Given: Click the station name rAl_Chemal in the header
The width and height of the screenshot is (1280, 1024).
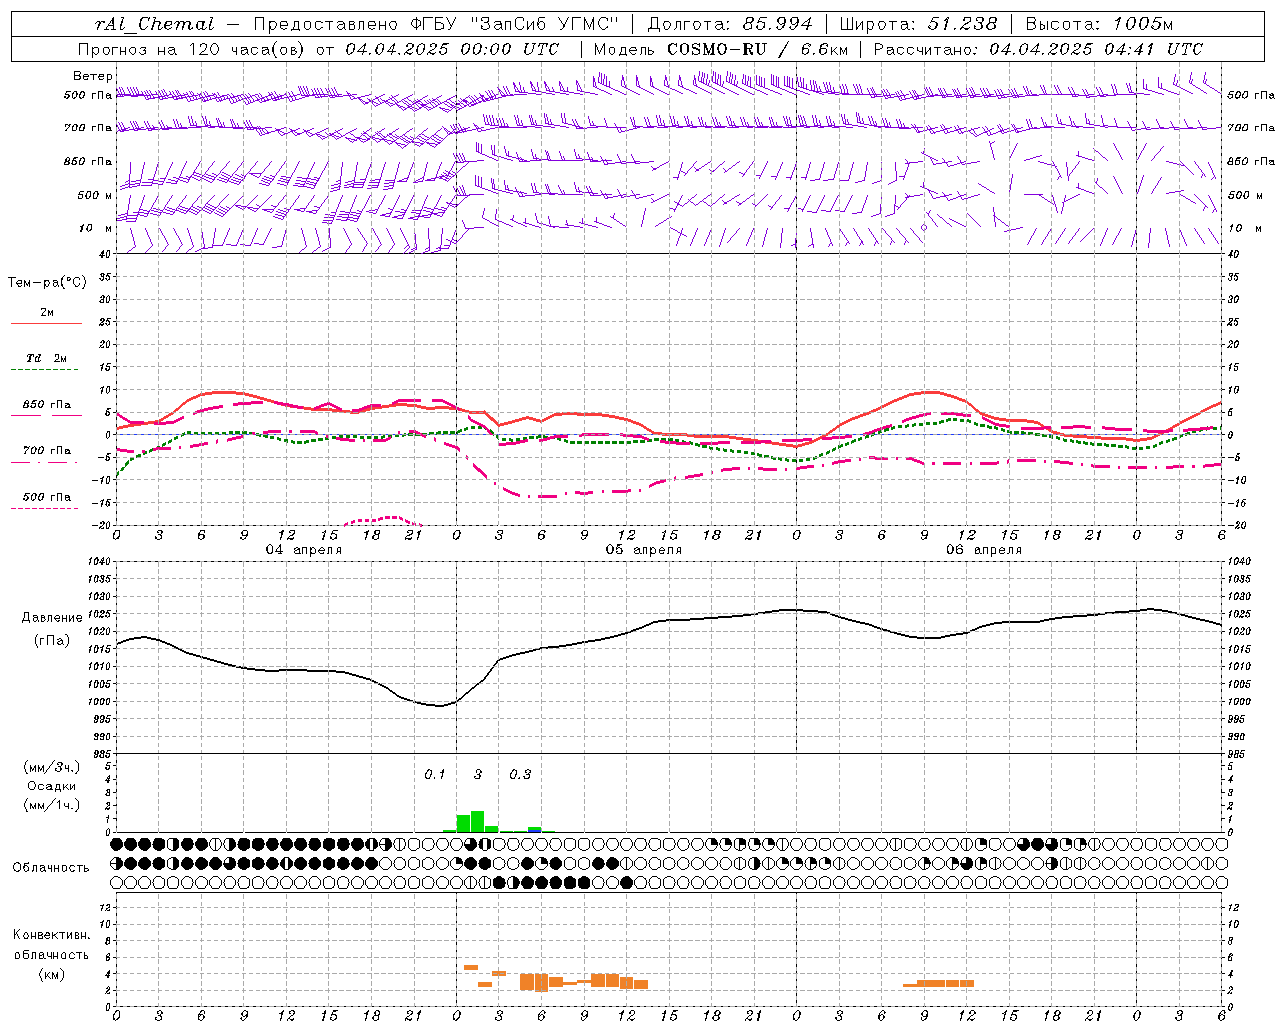Looking at the screenshot, I should click(154, 25).
